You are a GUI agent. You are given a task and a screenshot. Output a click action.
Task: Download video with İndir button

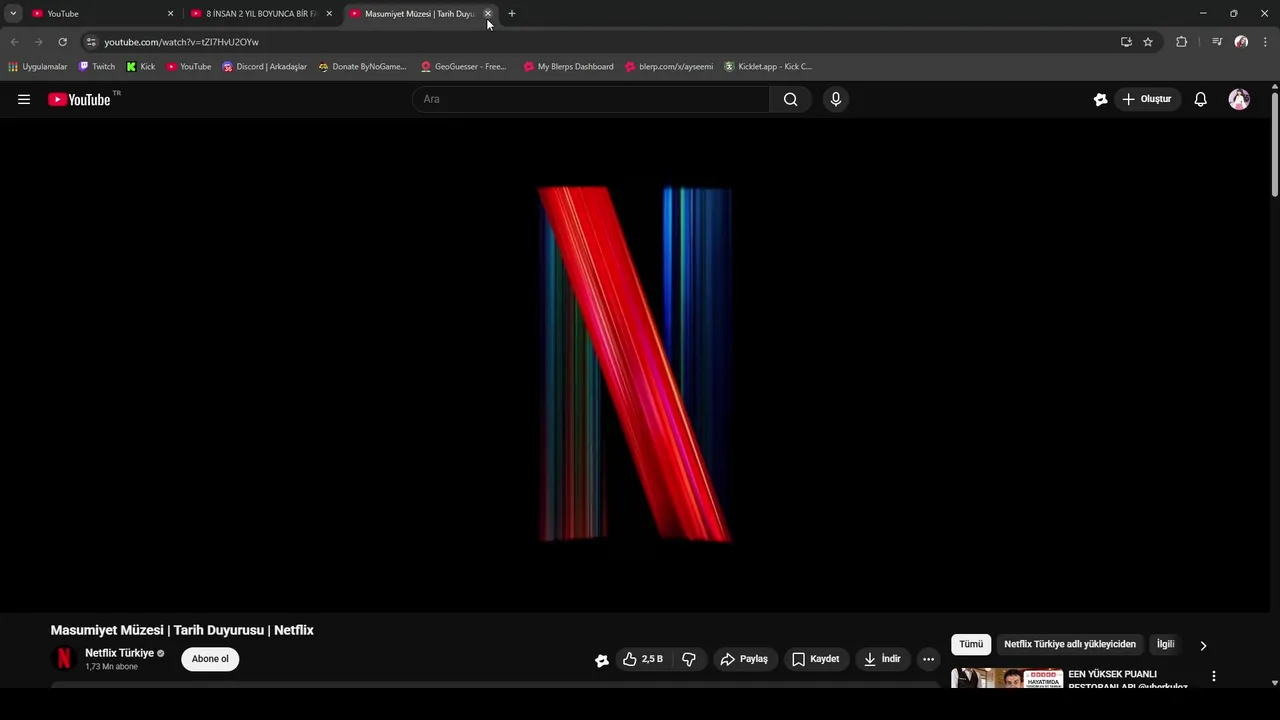pos(883,659)
